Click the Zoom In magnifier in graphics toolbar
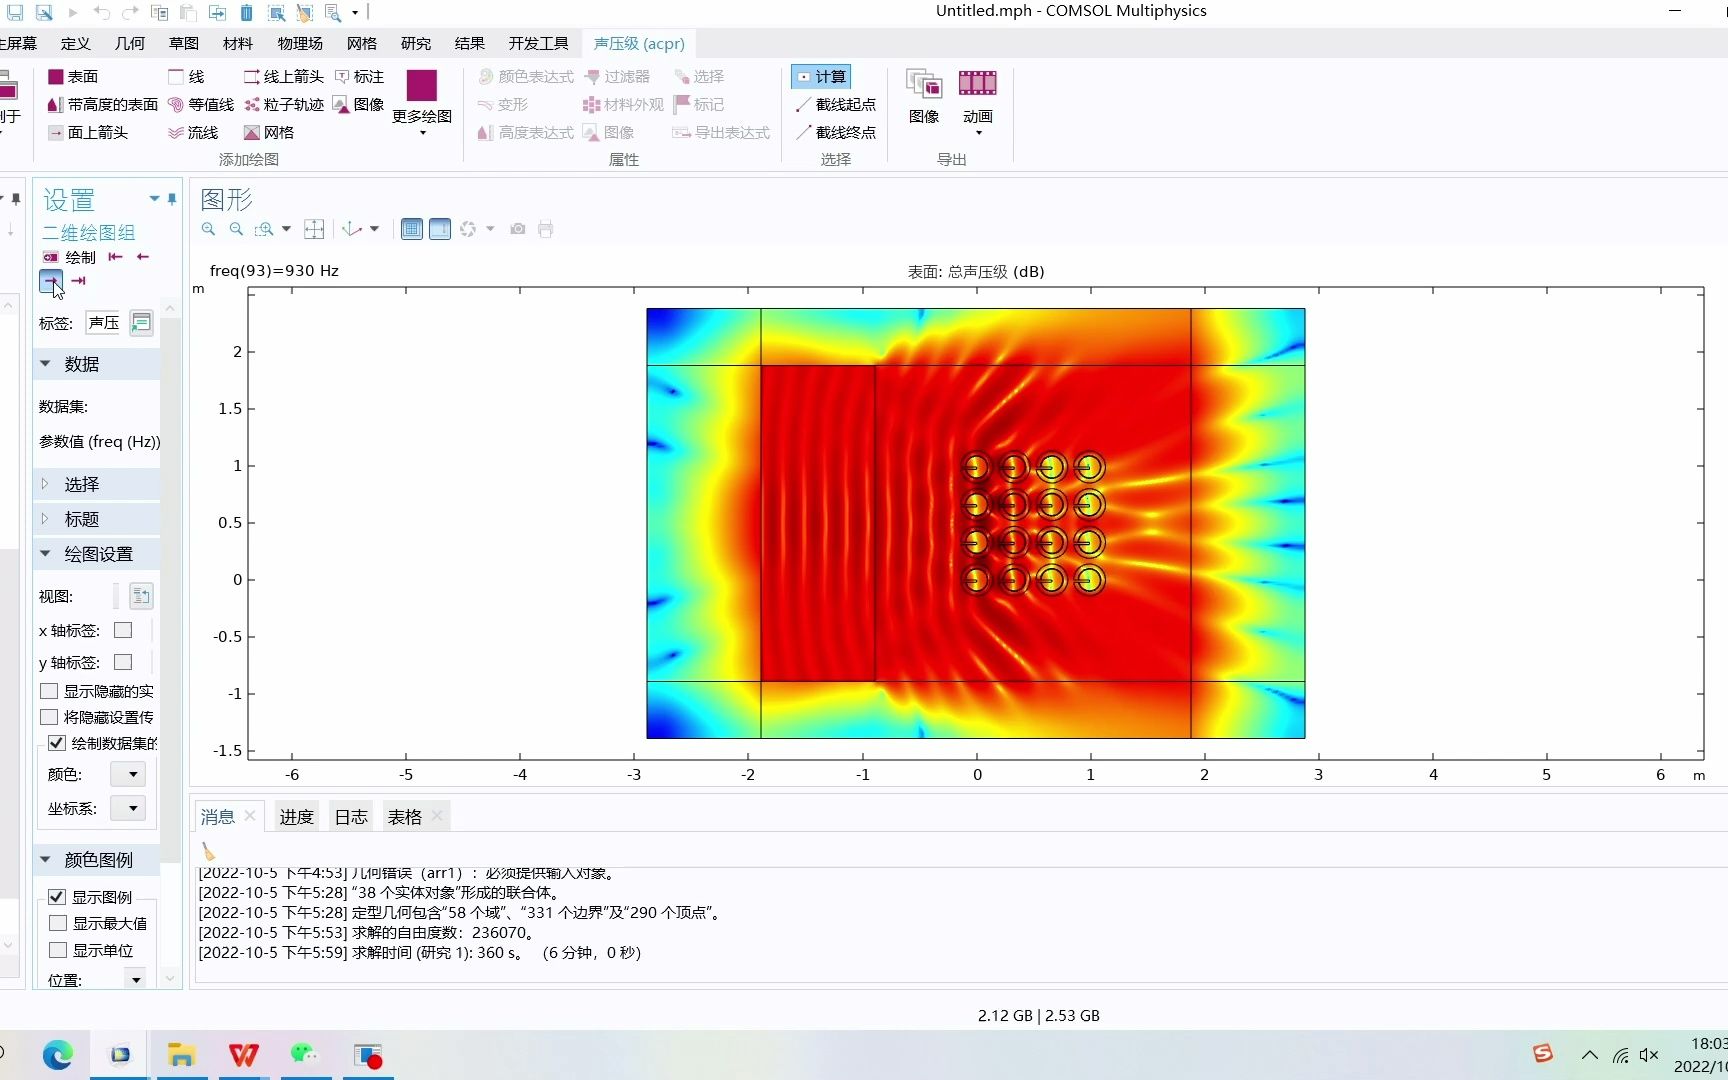The image size is (1728, 1080). [x=208, y=229]
